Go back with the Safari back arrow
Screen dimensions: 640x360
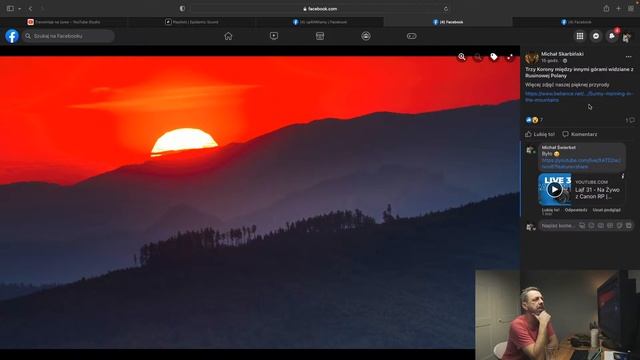coord(30,9)
